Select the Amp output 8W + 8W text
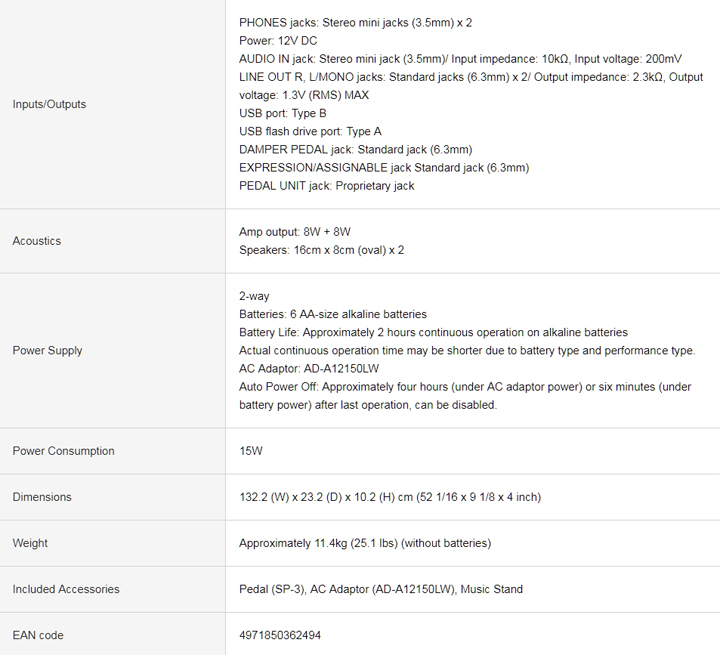This screenshot has height=655, width=720. point(295,232)
